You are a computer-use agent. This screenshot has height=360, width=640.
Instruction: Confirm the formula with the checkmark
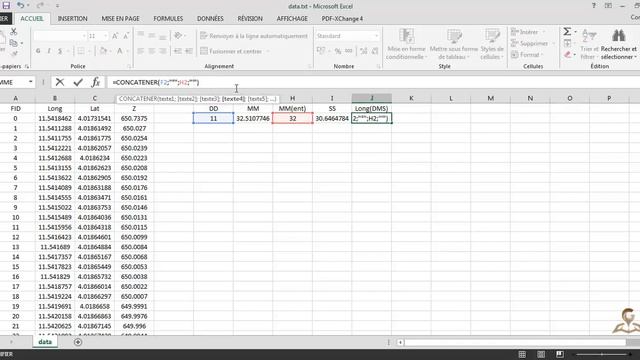[78, 82]
